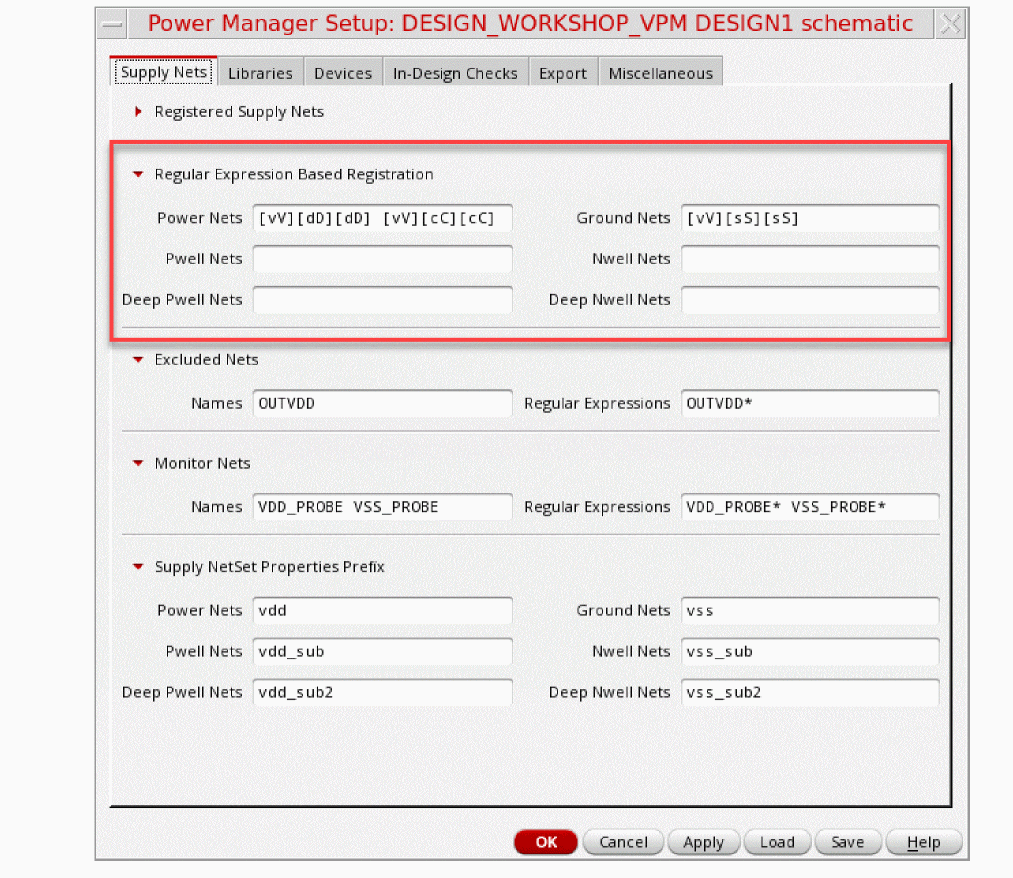Viewport: 1013px width, 878px height.
Task: Collapse the Excluded Nets section
Action: pyautogui.click(x=139, y=360)
